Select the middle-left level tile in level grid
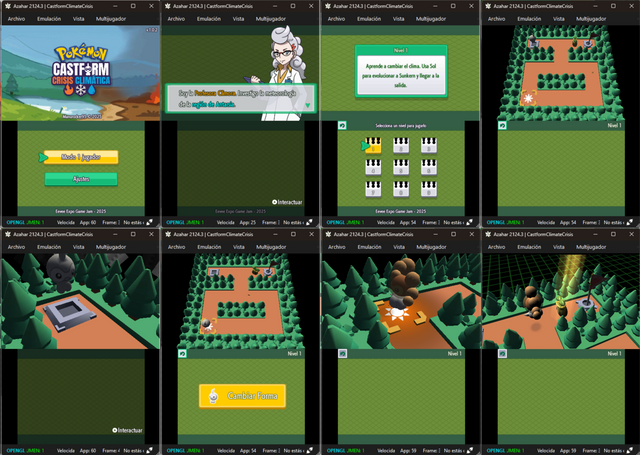The width and height of the screenshot is (640, 455). [x=373, y=167]
